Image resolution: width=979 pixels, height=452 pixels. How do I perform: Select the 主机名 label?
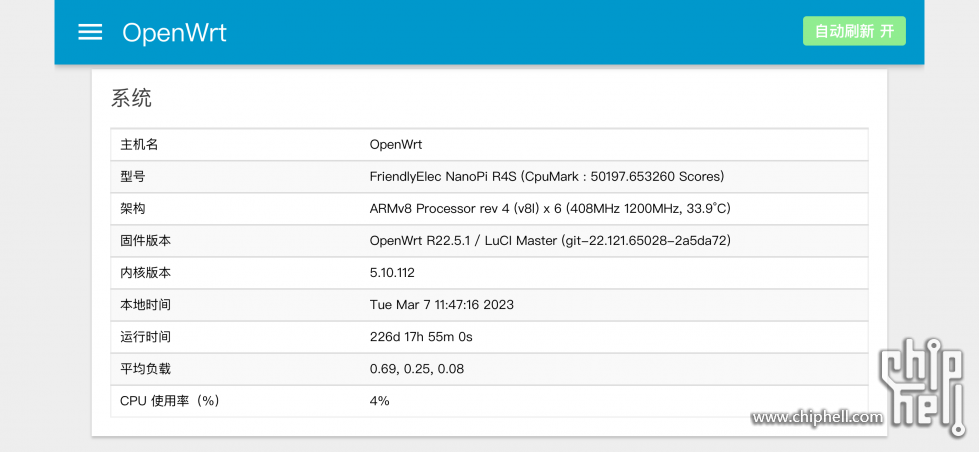139,145
